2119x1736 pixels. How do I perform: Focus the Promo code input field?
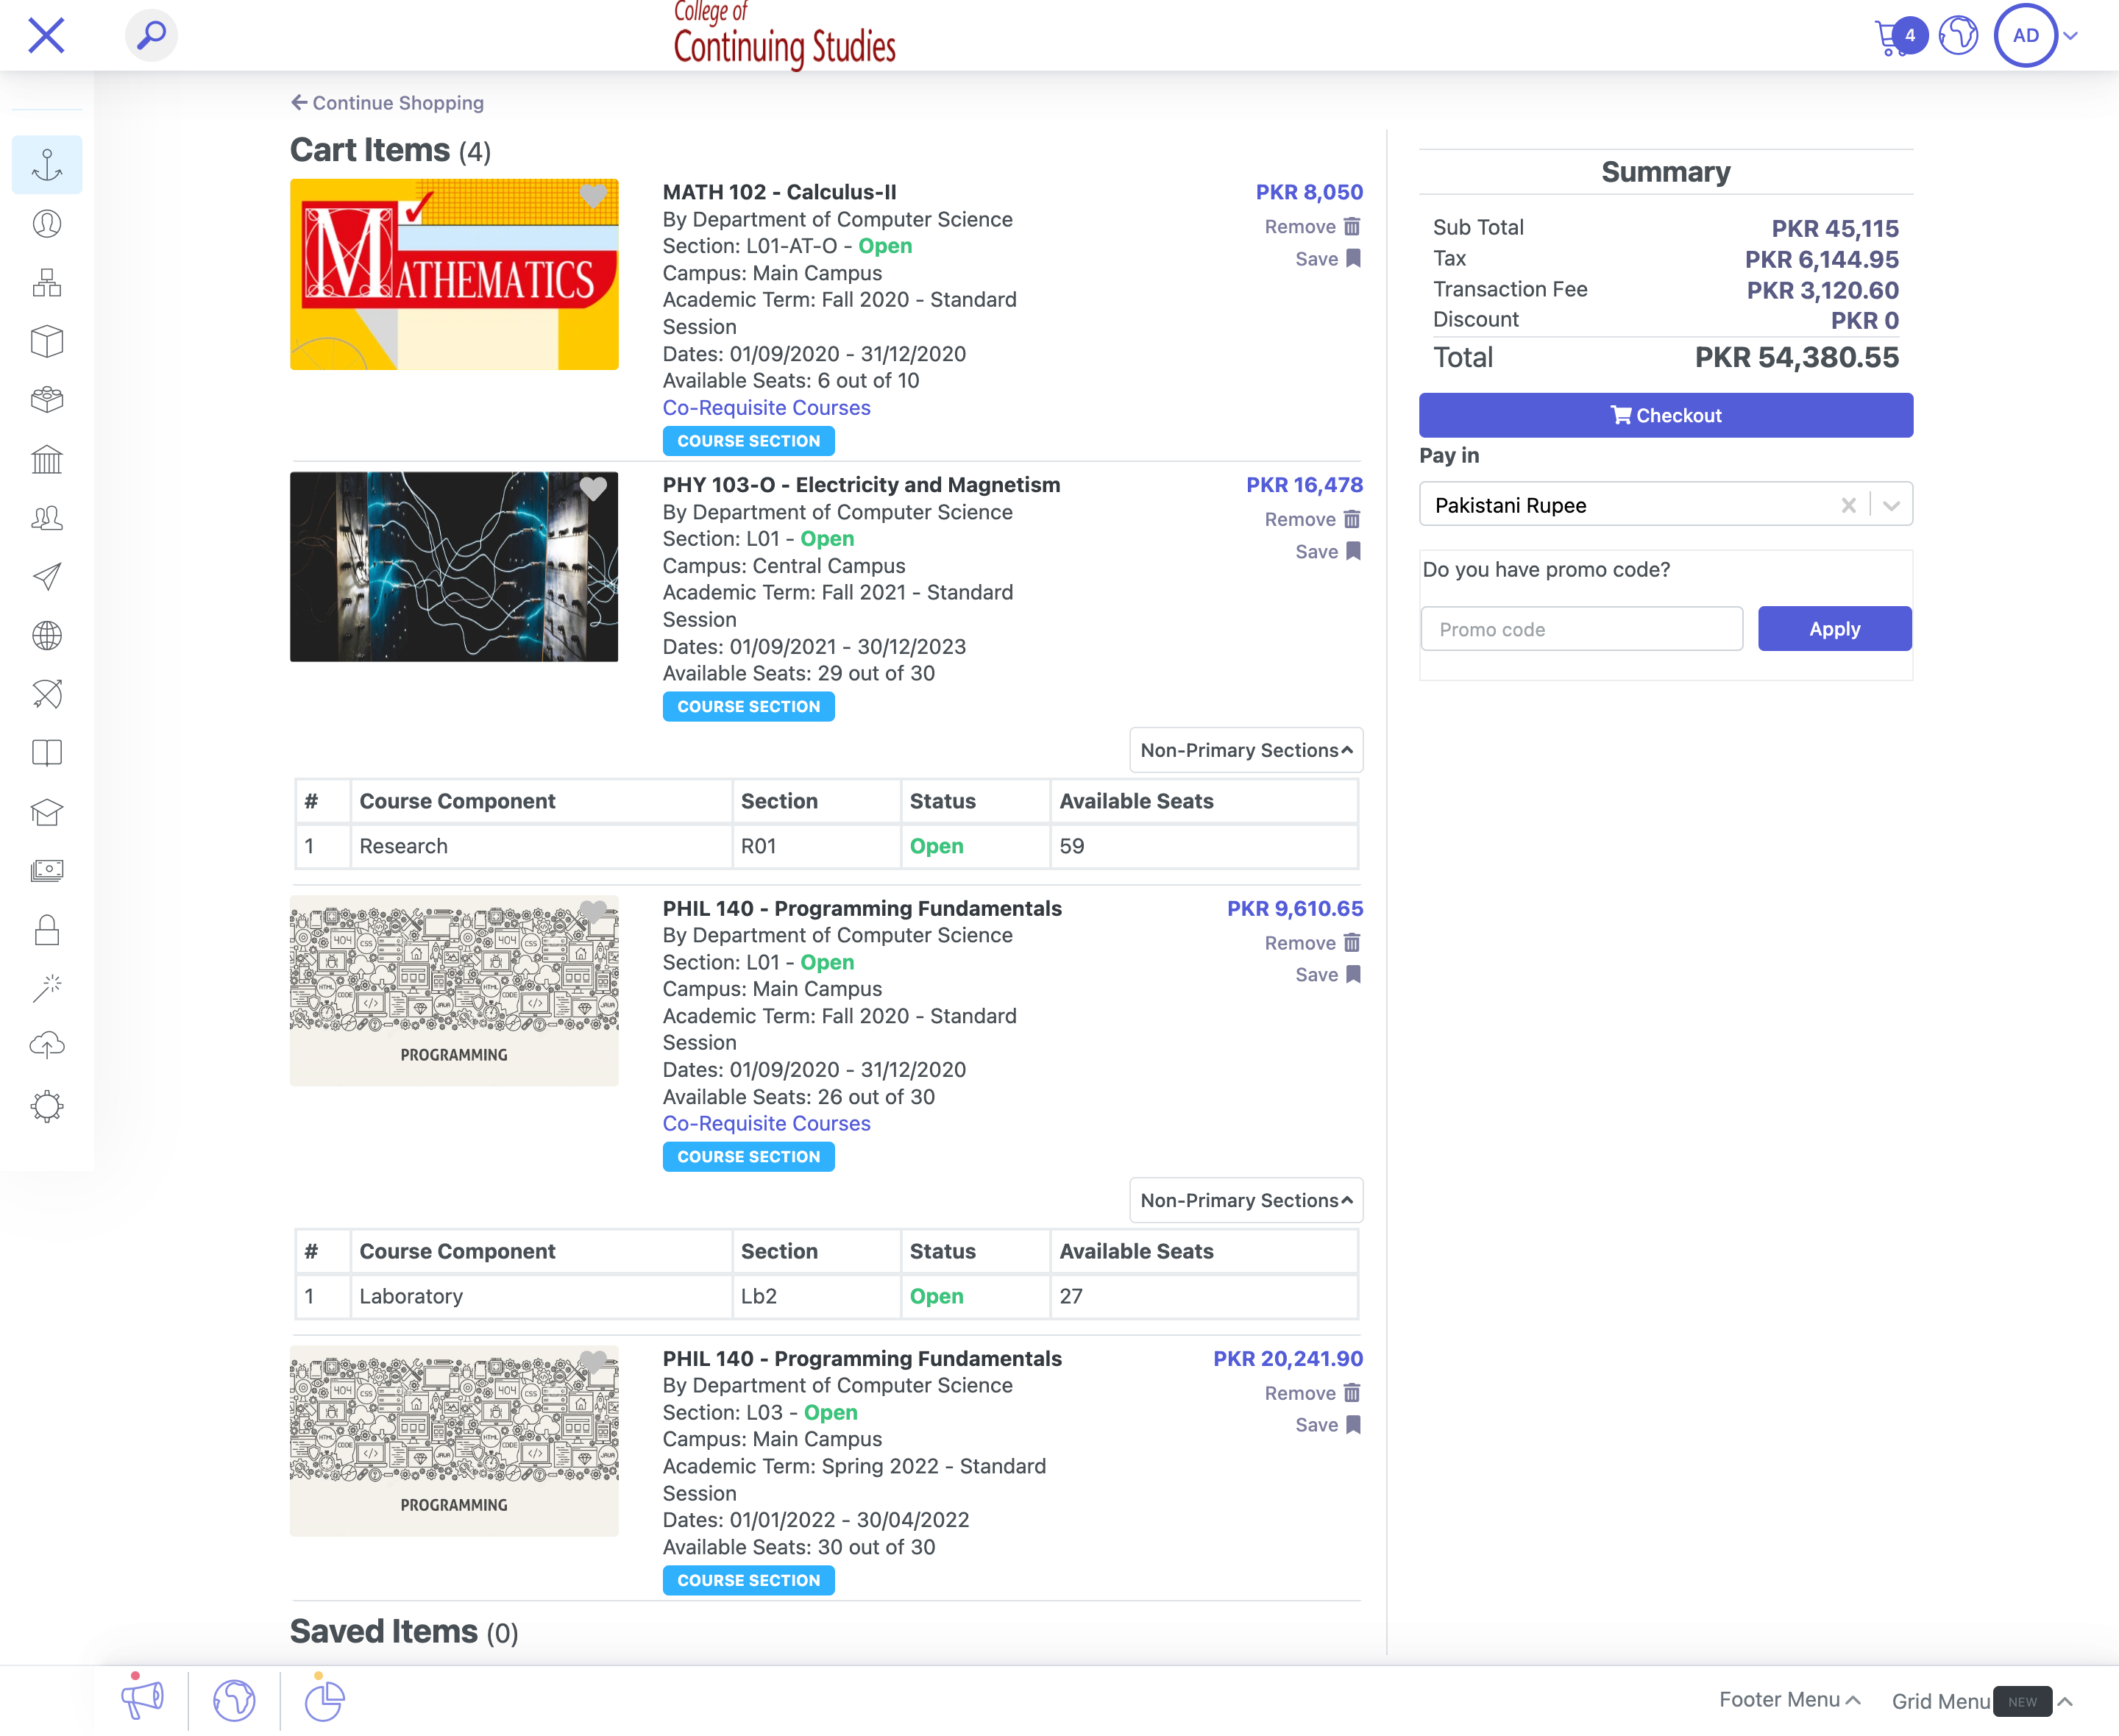1581,629
